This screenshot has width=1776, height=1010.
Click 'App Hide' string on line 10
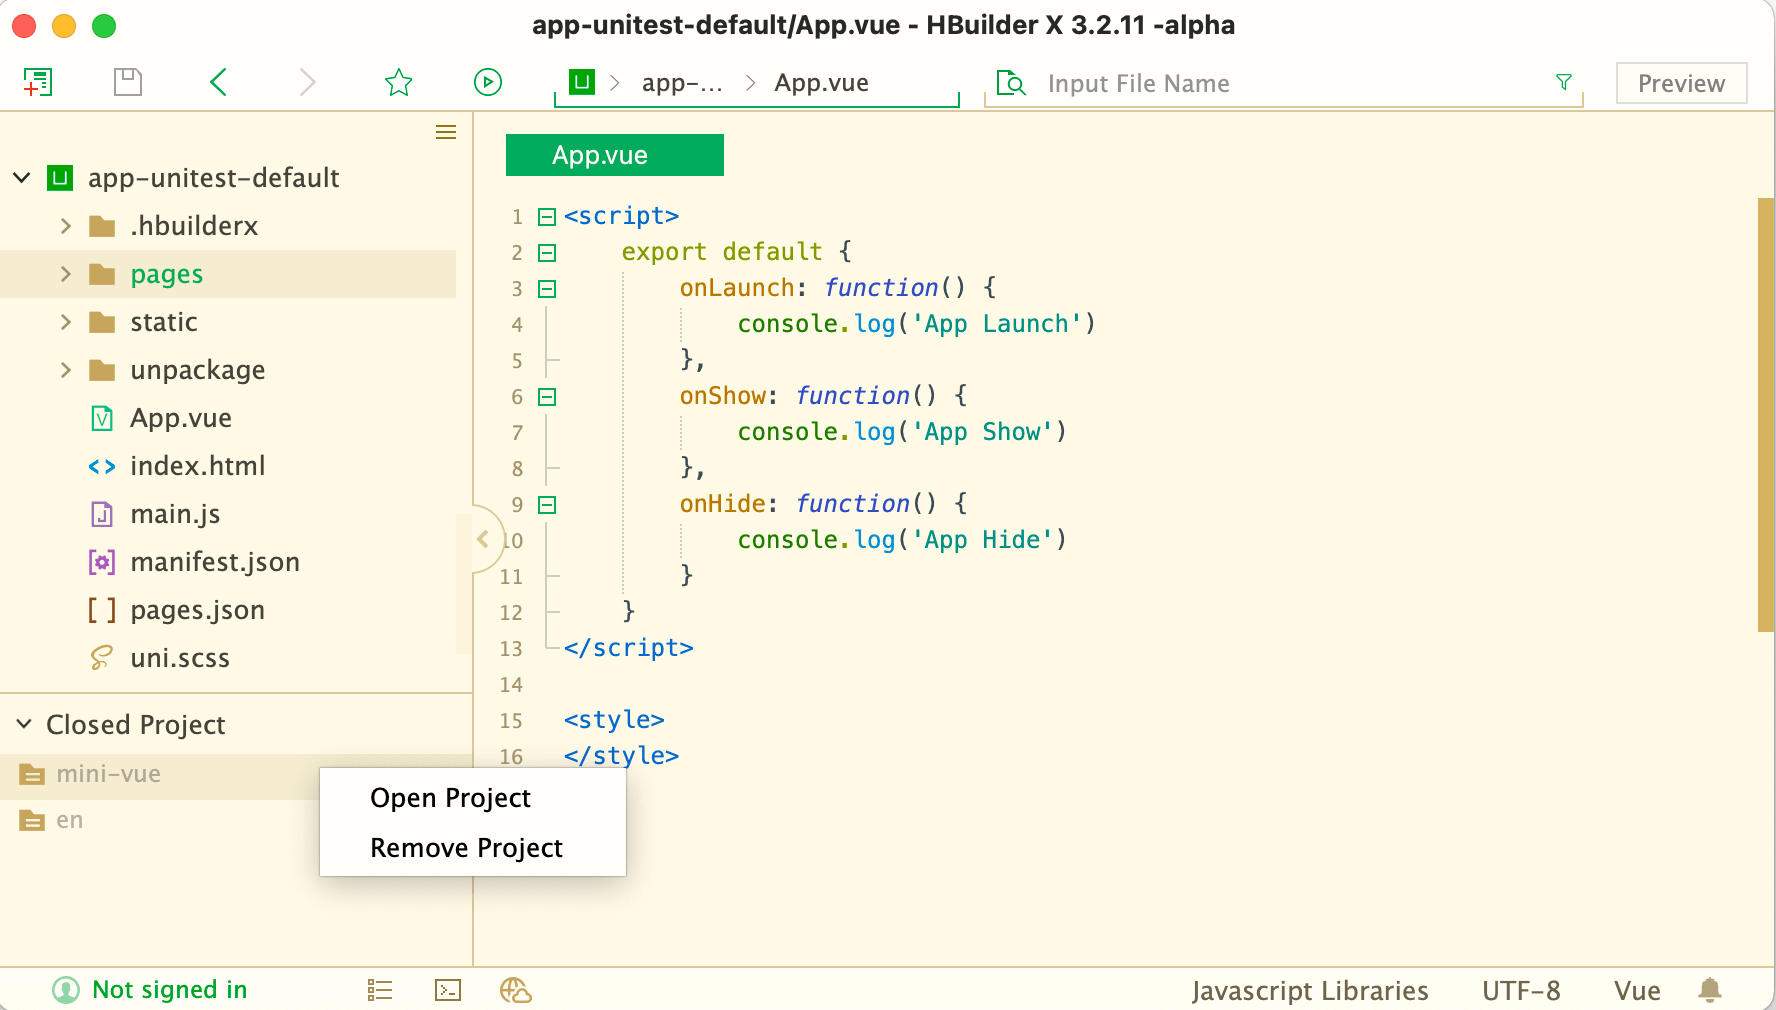coord(983,540)
